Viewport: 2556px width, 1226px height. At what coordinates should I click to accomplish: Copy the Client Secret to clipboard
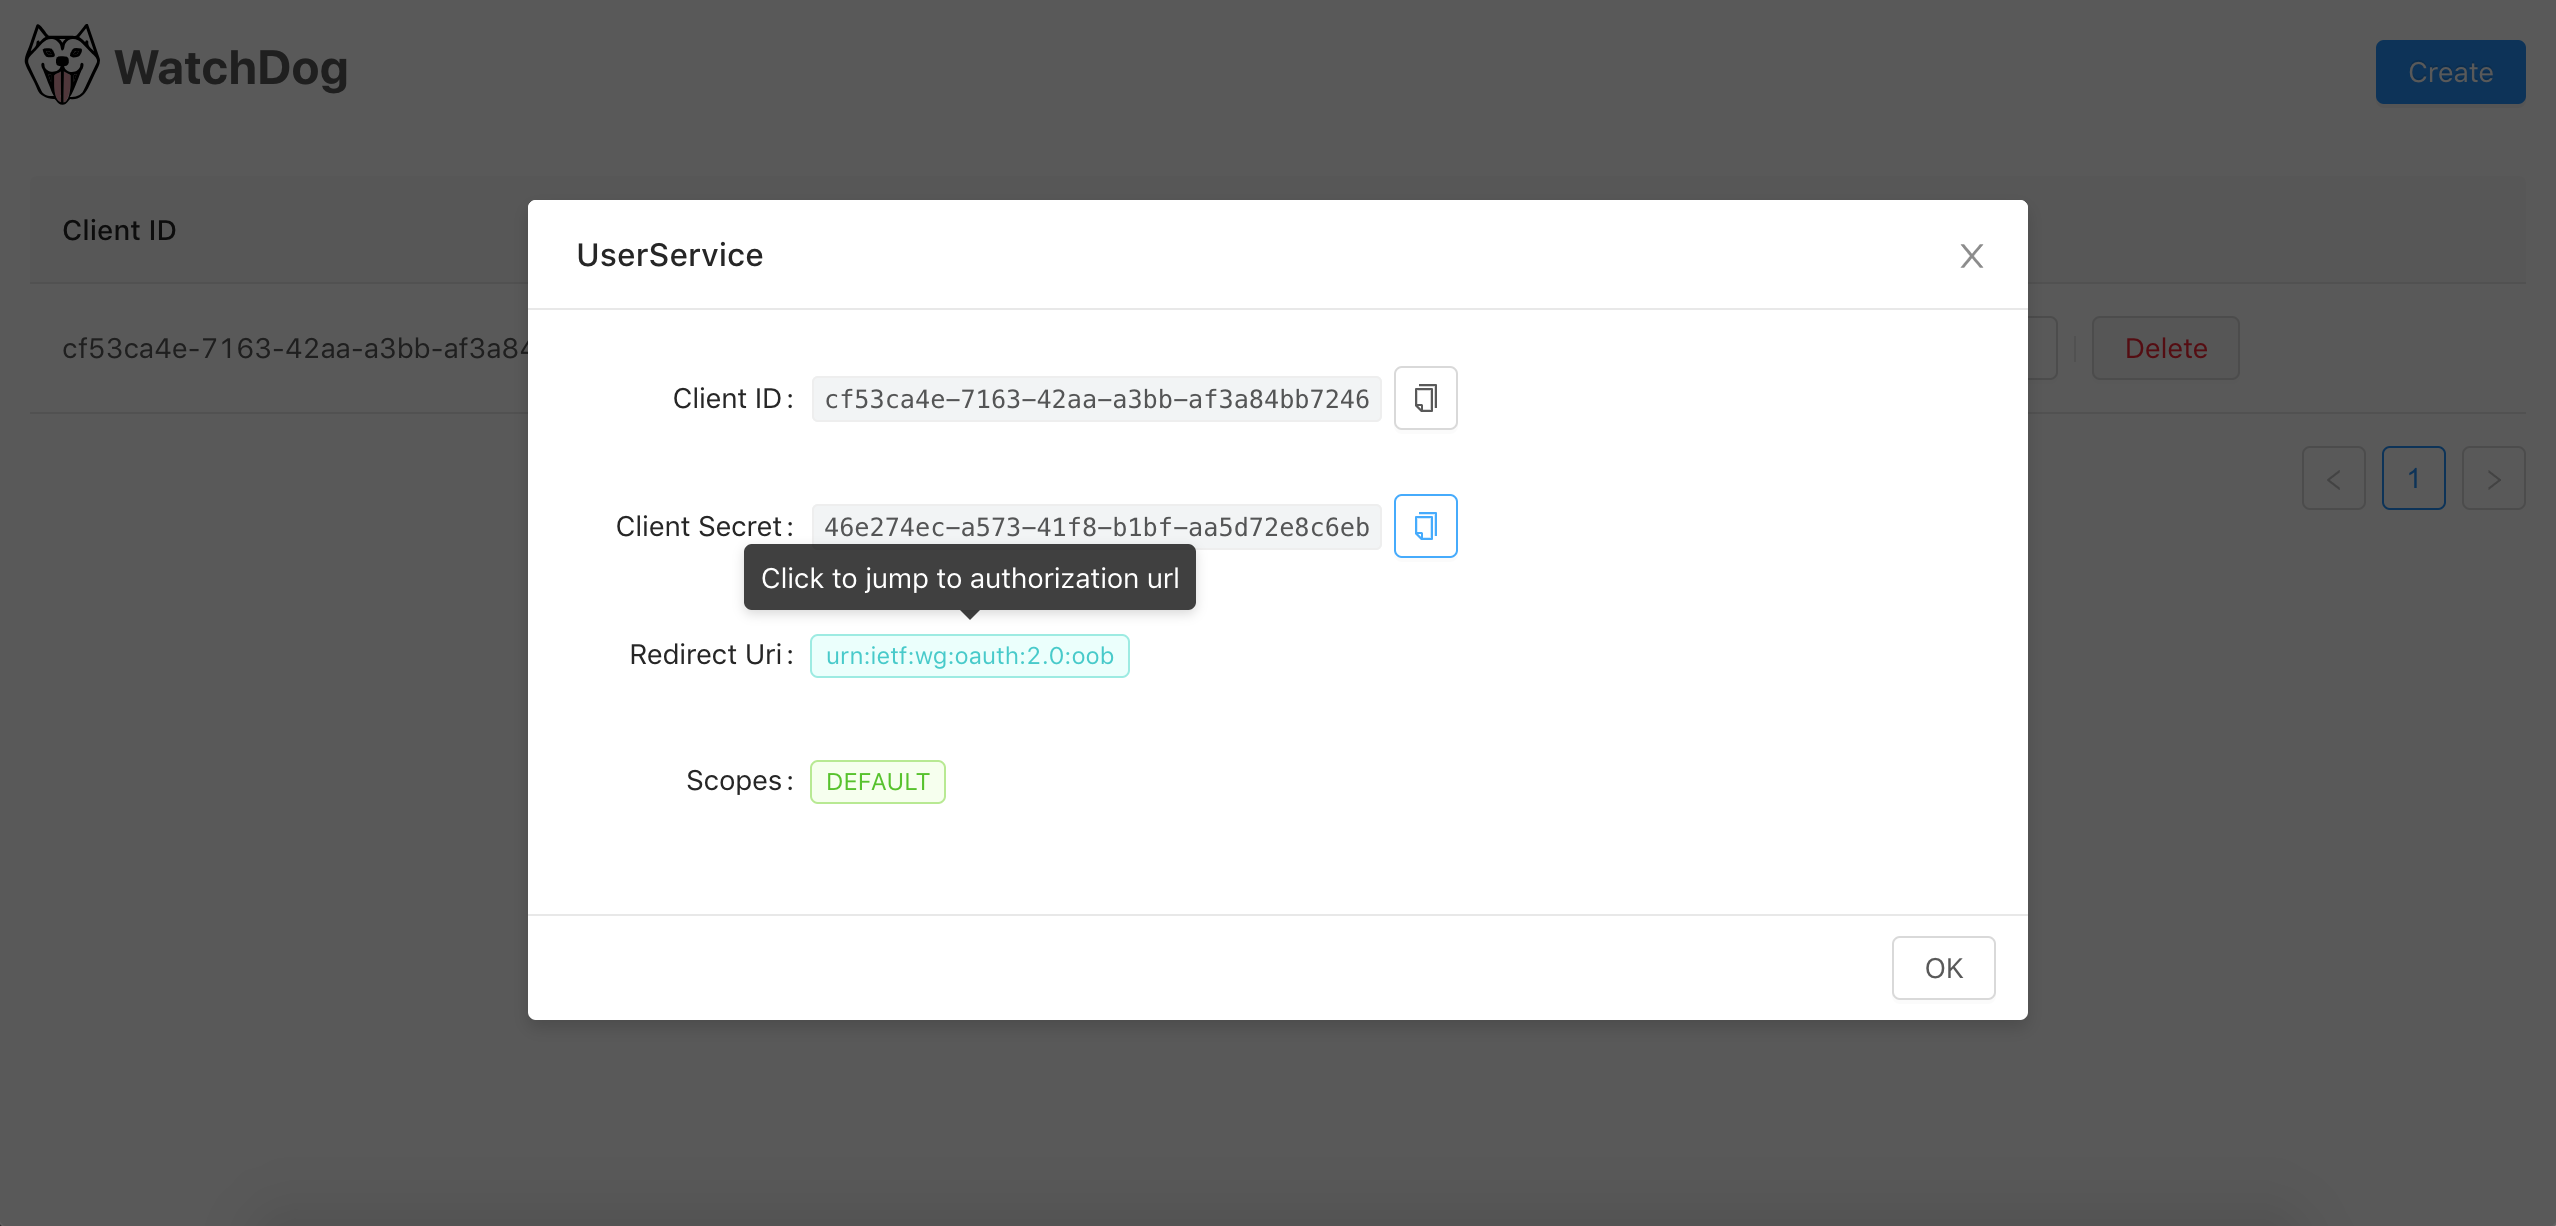pyautogui.click(x=1425, y=526)
